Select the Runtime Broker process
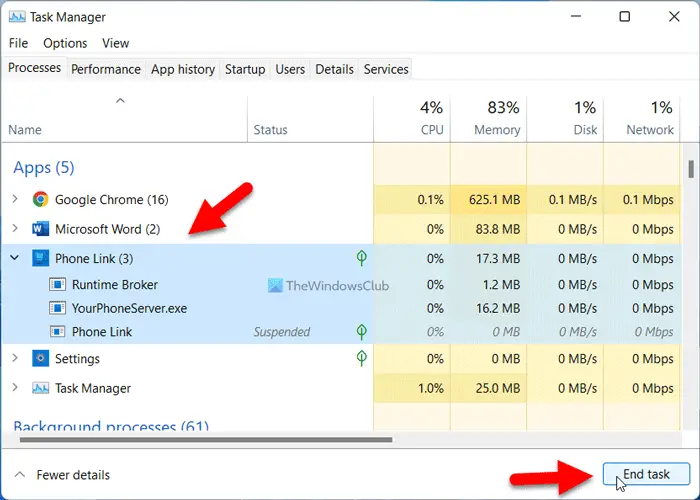 pos(342,284)
